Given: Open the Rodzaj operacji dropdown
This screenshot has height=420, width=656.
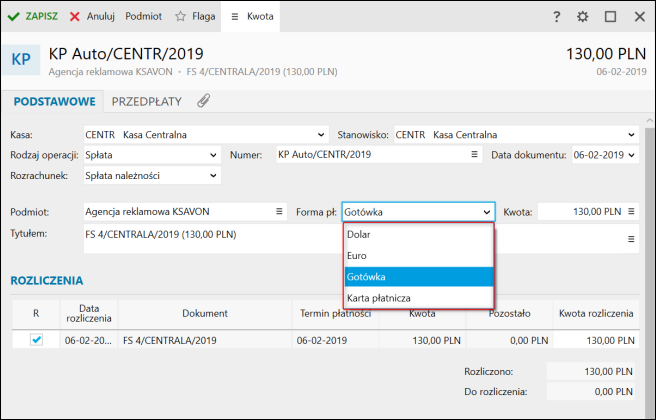Looking at the screenshot, I should [x=213, y=155].
